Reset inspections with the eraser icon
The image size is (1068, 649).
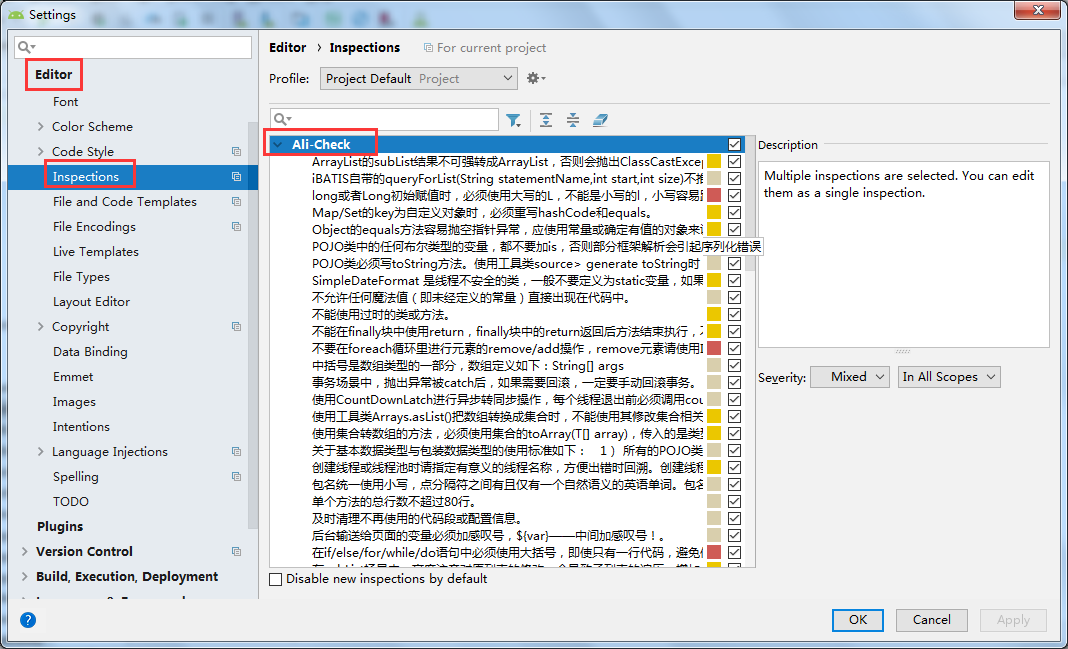[x=599, y=119]
